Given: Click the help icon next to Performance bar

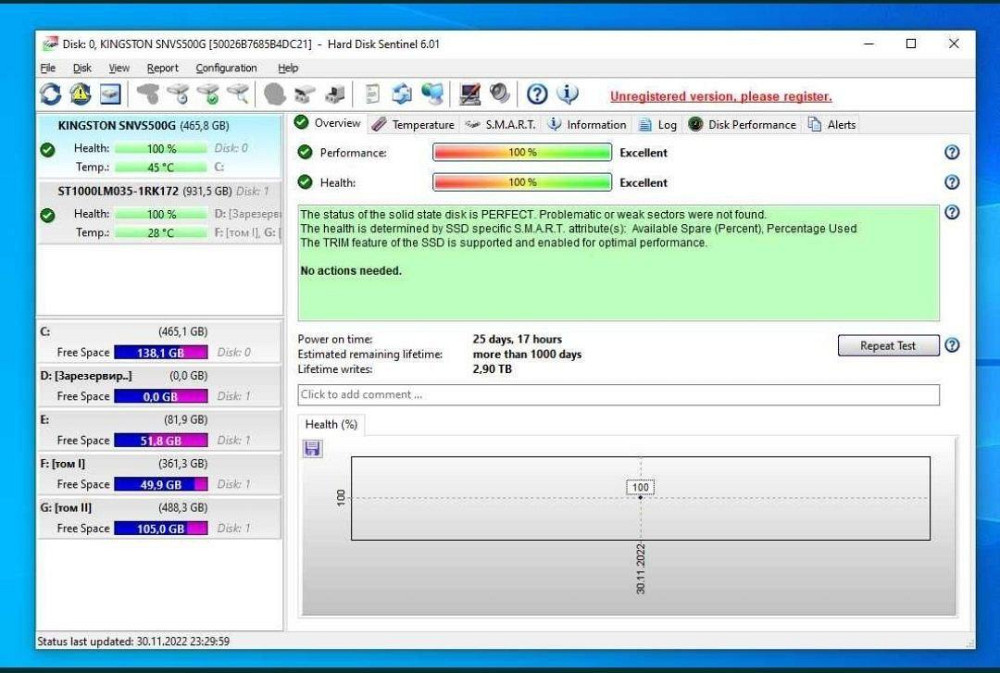Looking at the screenshot, I should click(x=951, y=153).
